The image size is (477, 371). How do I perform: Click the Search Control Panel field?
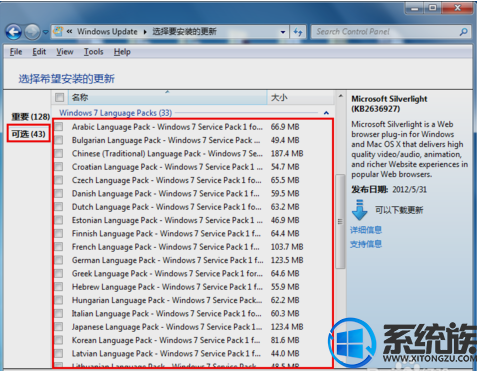[387, 32]
